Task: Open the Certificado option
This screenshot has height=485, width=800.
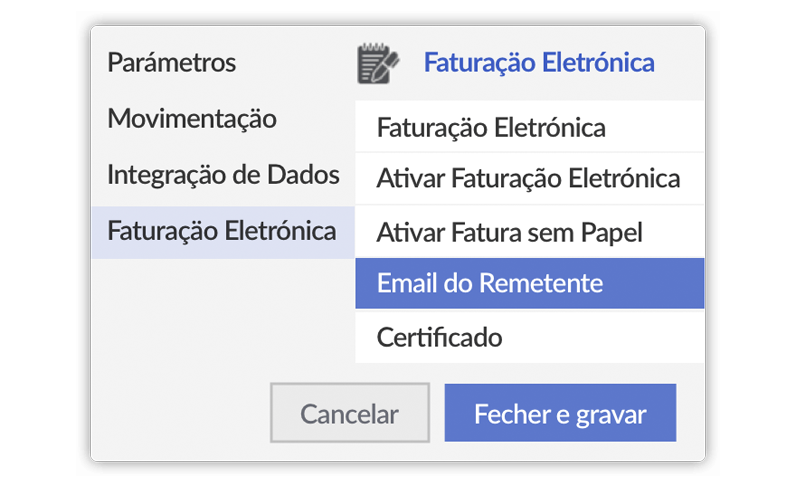Action: coord(530,337)
